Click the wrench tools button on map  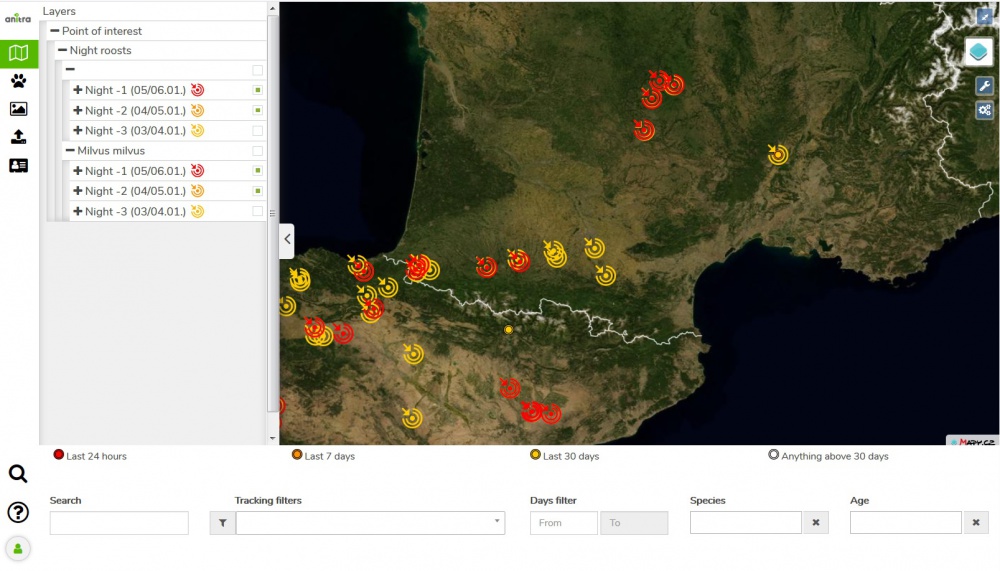984,86
